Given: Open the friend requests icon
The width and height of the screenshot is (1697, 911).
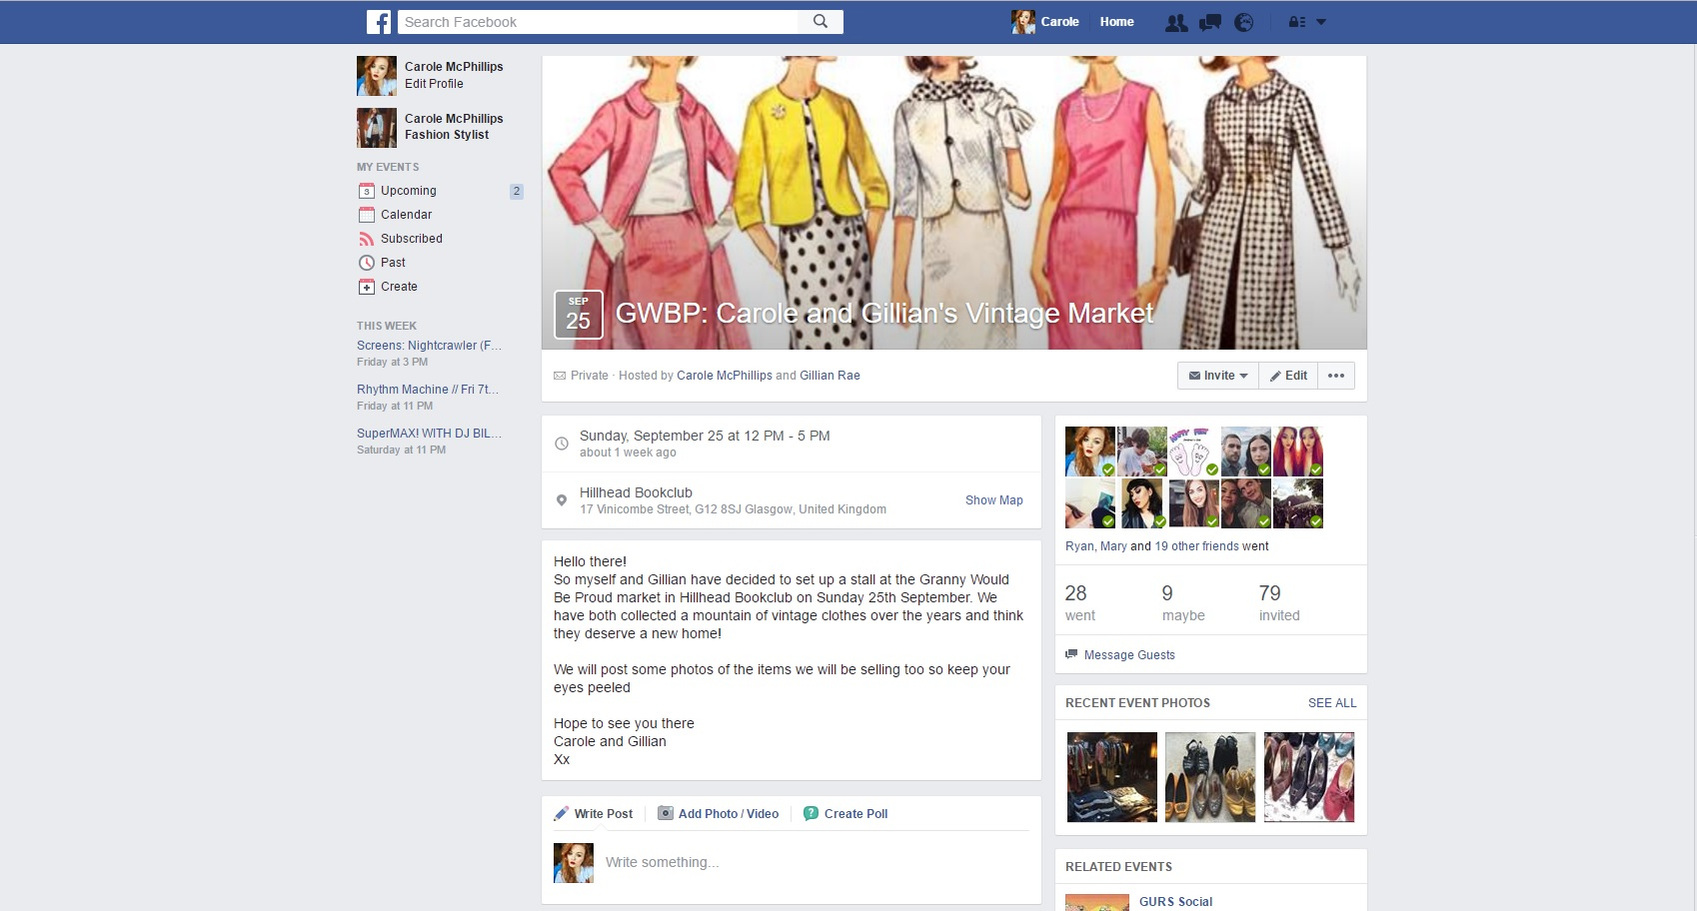Looking at the screenshot, I should click(x=1176, y=22).
